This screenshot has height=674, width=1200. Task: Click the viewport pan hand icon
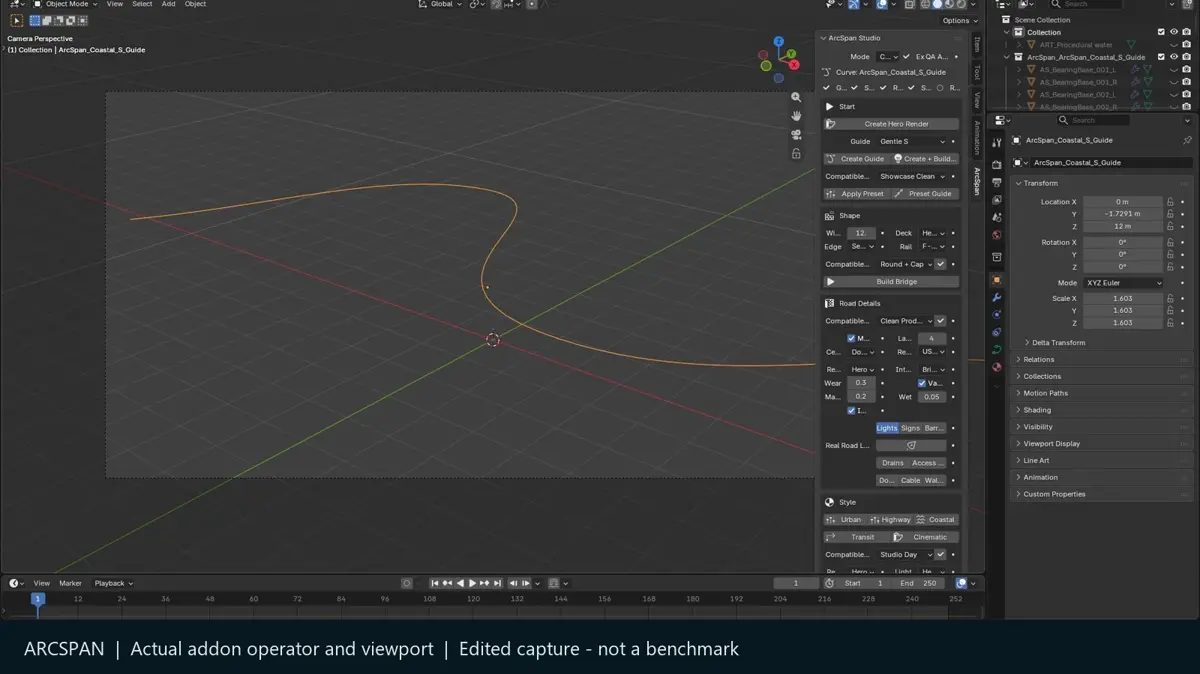point(796,116)
